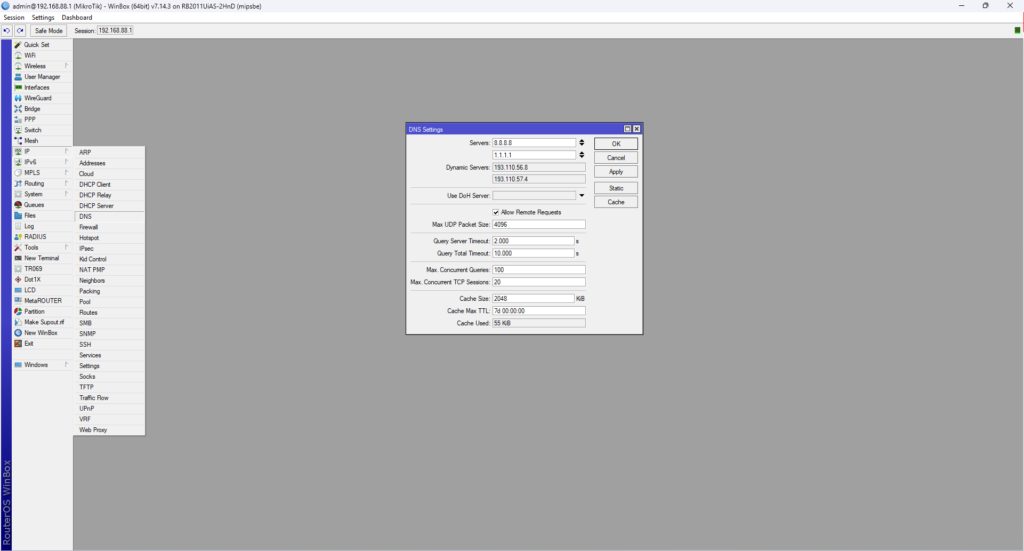
Task: Click the Max UDP Packet Size field
Action: [x=538, y=225]
